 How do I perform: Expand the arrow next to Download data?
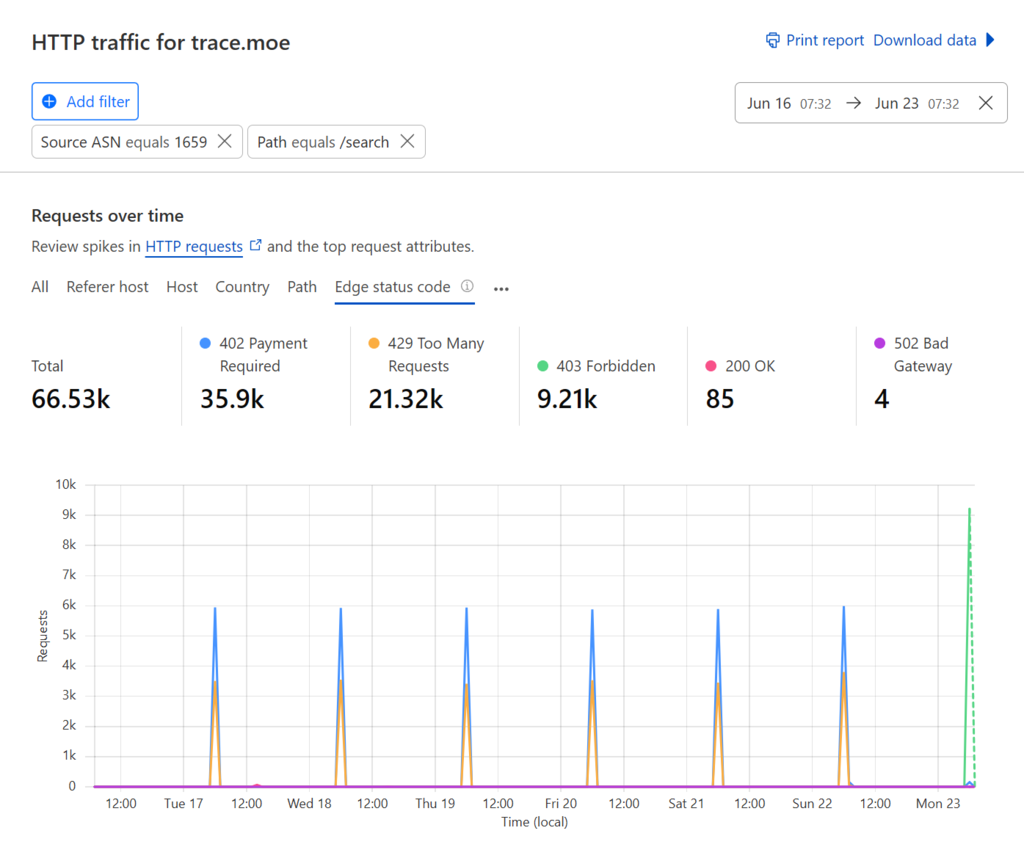point(990,40)
